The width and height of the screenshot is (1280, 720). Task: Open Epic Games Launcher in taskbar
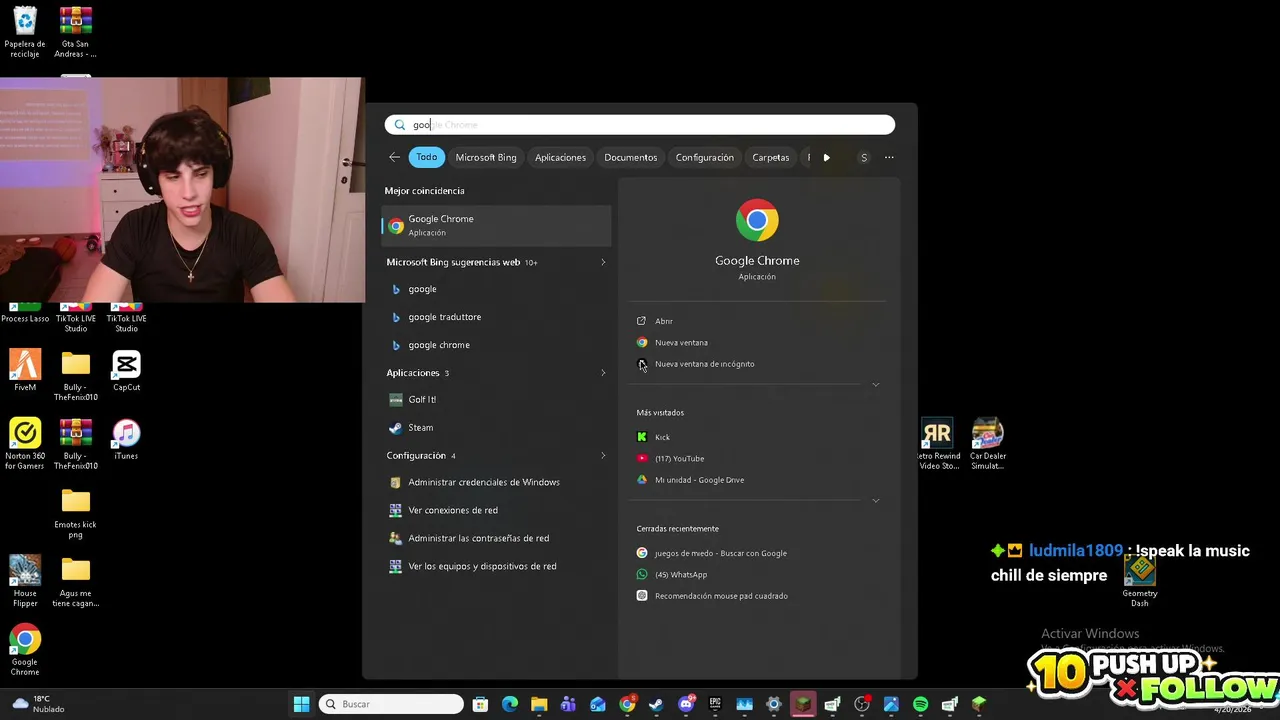tap(715, 704)
